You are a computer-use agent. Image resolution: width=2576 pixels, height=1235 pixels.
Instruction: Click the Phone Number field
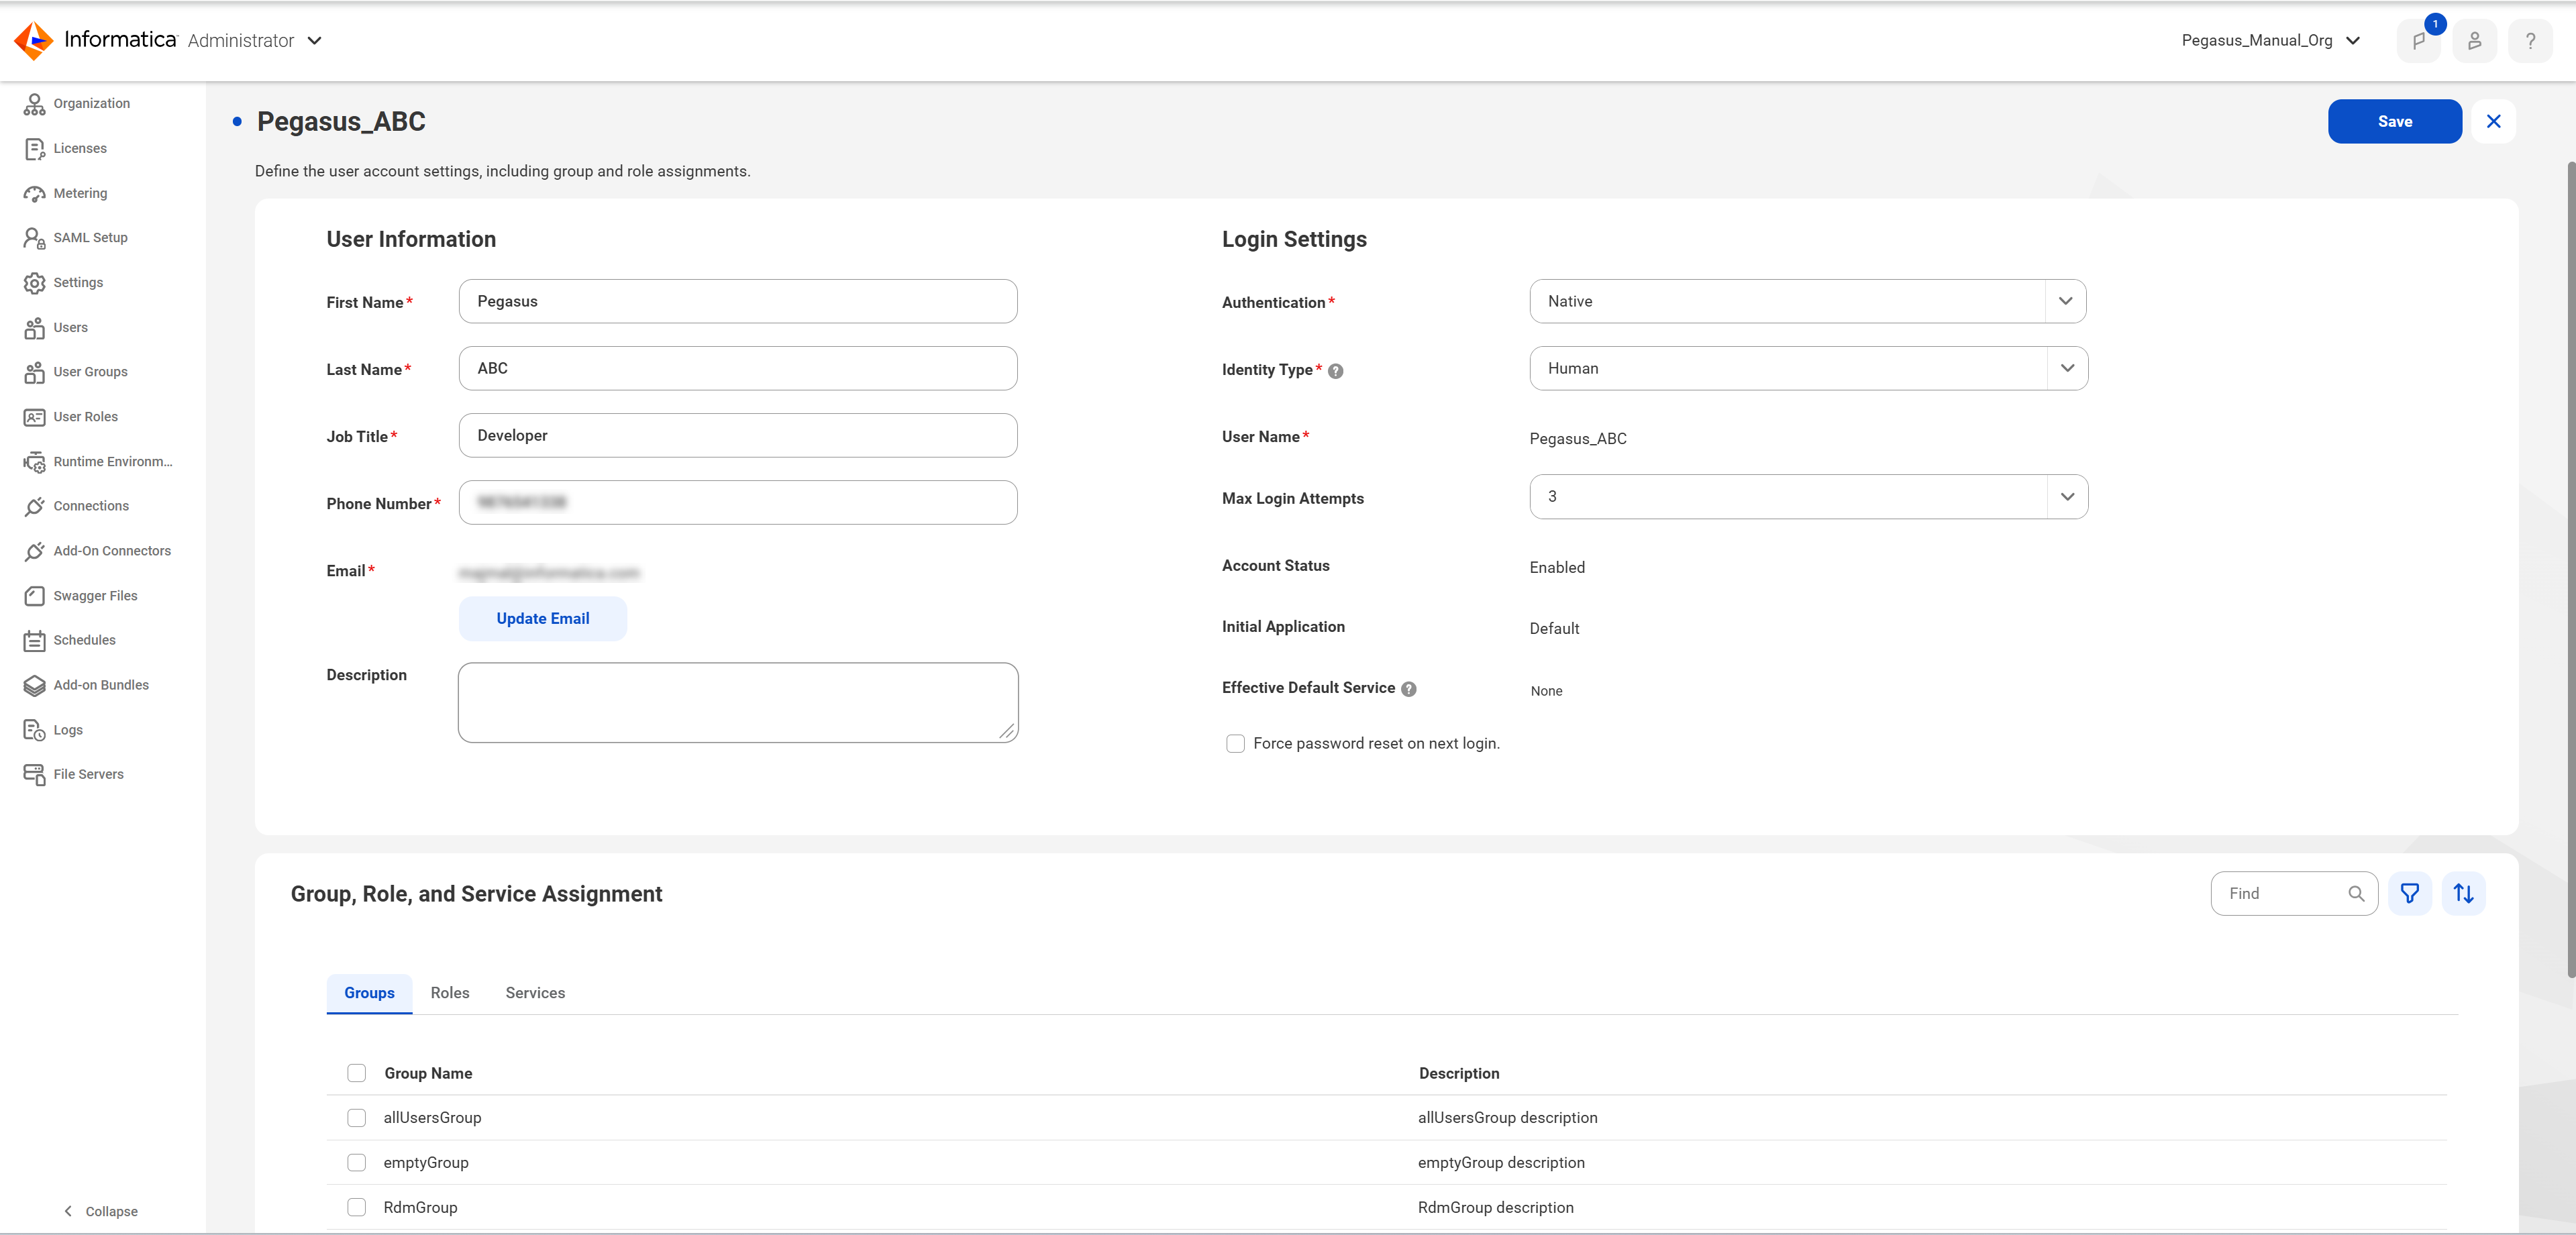point(738,502)
